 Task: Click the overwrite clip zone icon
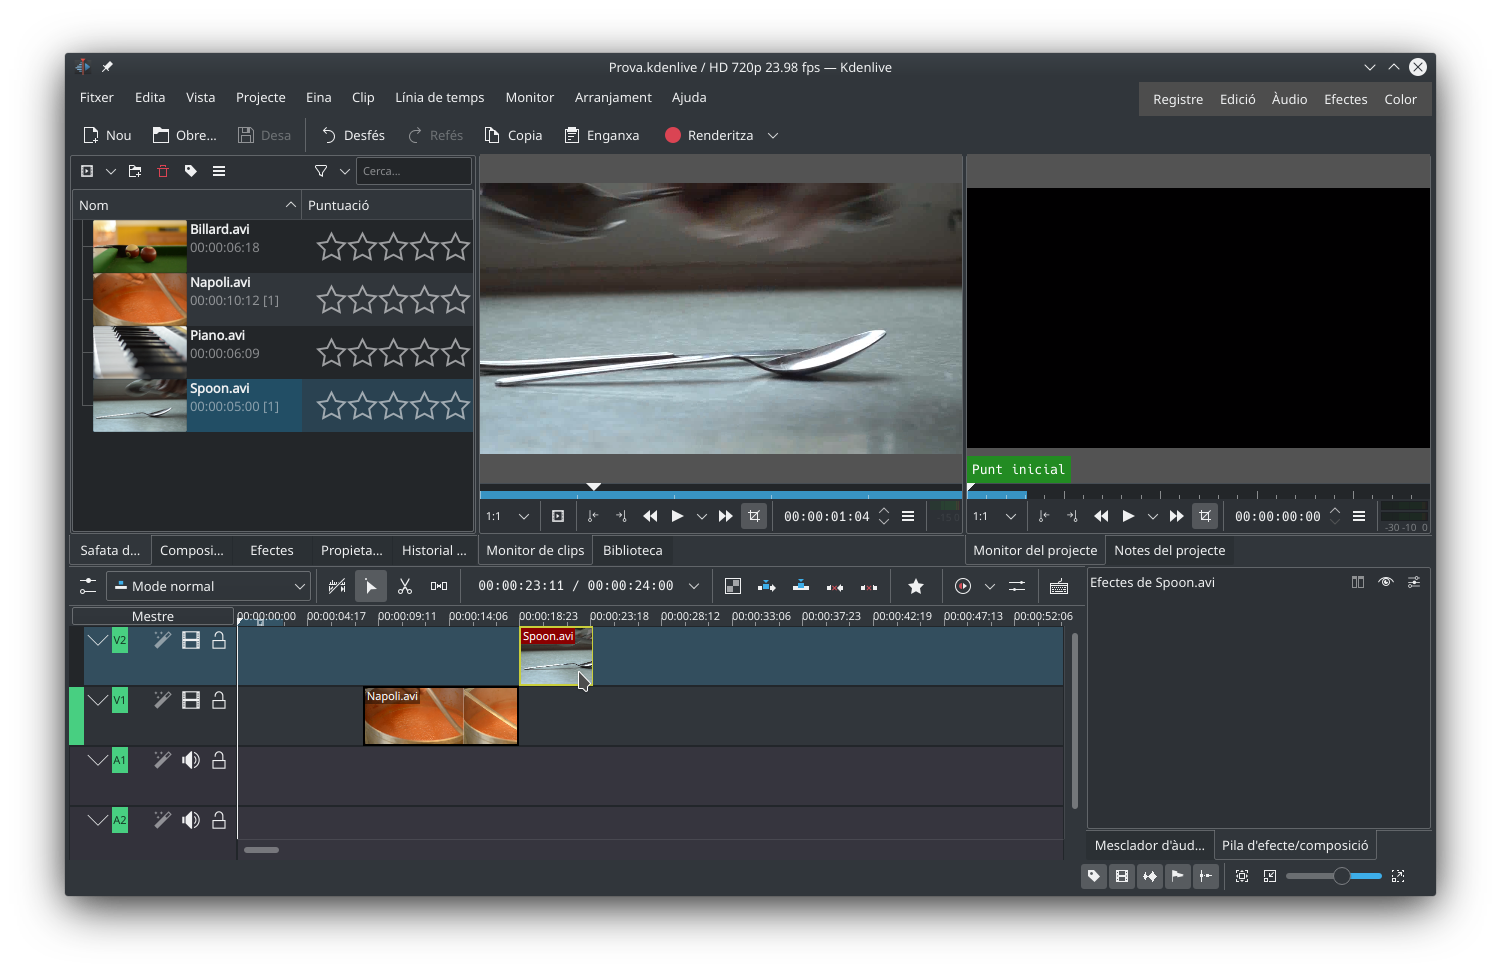coord(801,586)
